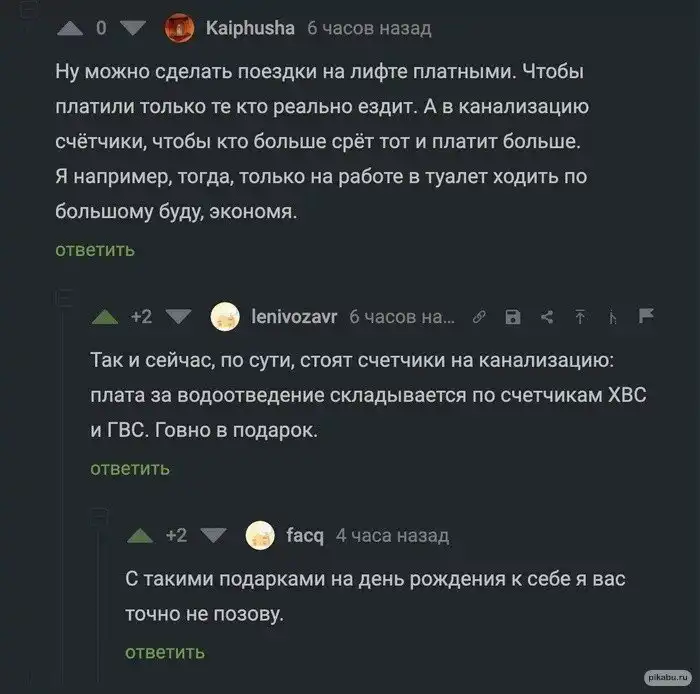Report lenivozavr's comment with flag icon
The height and width of the screenshot is (694, 700).
coord(645,317)
